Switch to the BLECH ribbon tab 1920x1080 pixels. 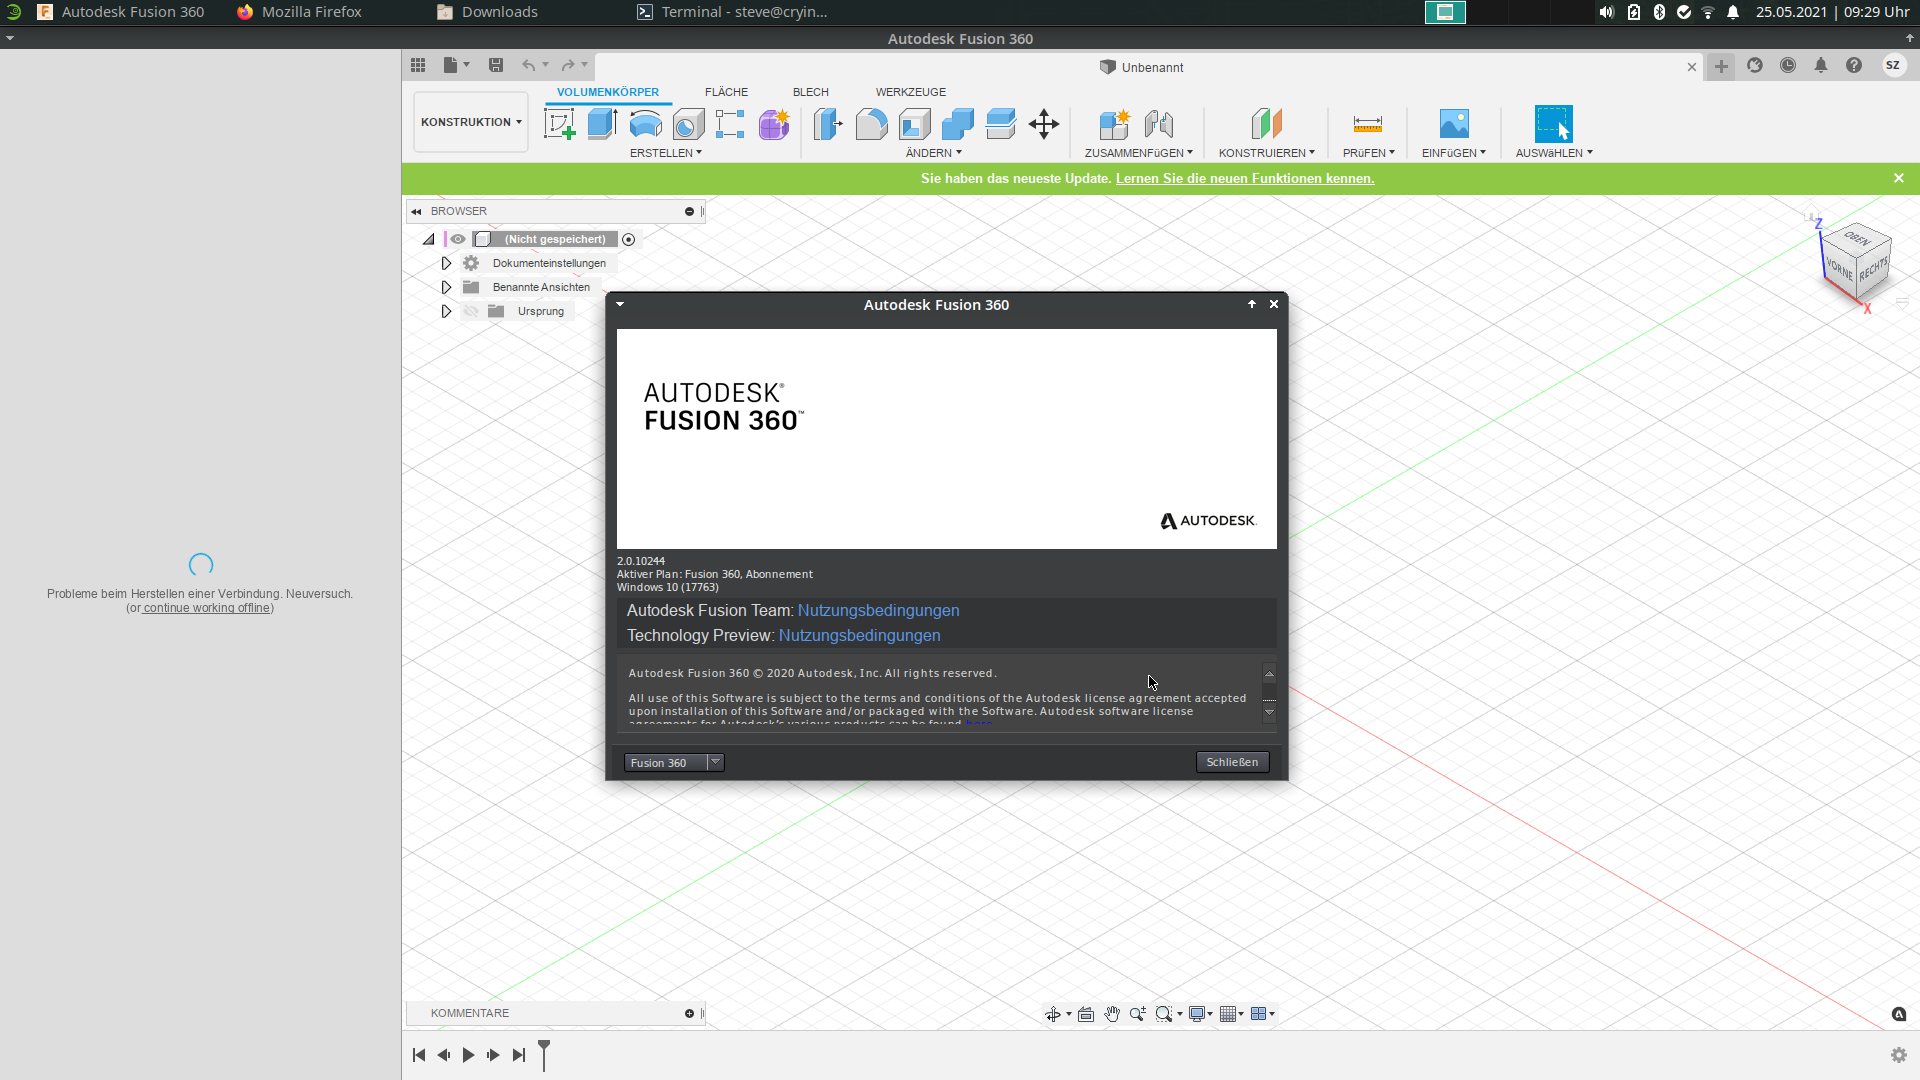(810, 92)
